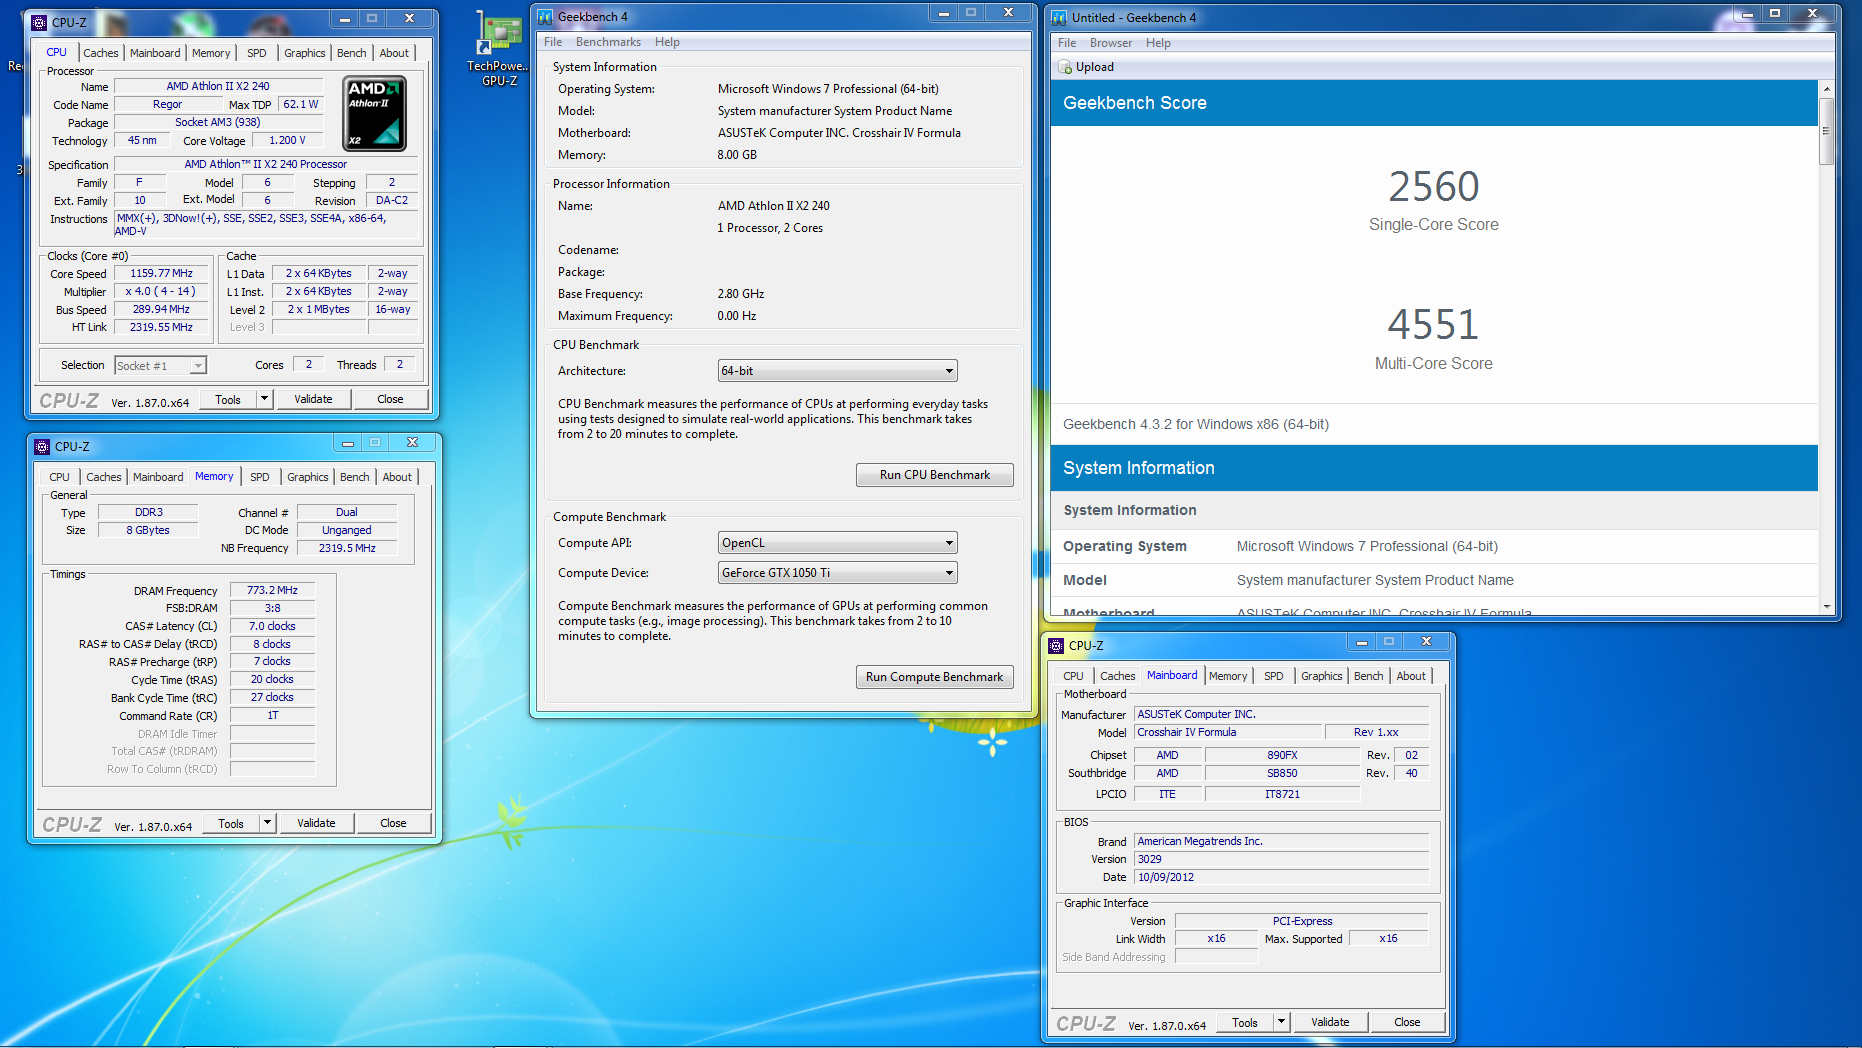Click the BIOS Version field 3029
This screenshot has width=1862, height=1048.
click(1281, 859)
